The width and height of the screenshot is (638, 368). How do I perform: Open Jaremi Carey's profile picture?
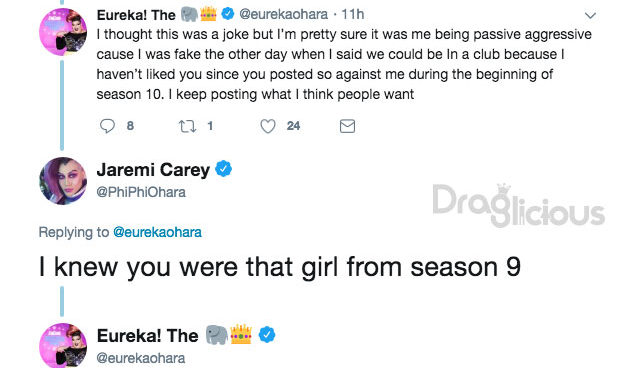coord(63,181)
